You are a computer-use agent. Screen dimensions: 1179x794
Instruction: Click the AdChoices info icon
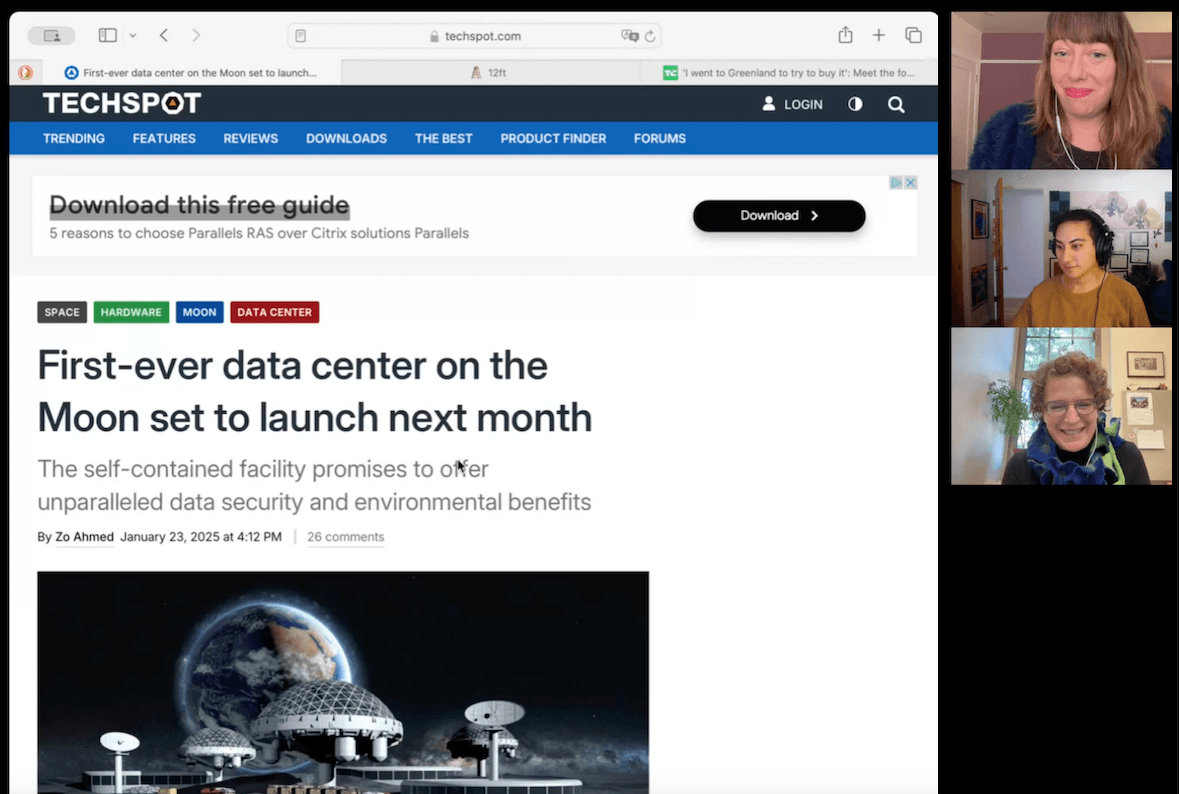tap(896, 183)
